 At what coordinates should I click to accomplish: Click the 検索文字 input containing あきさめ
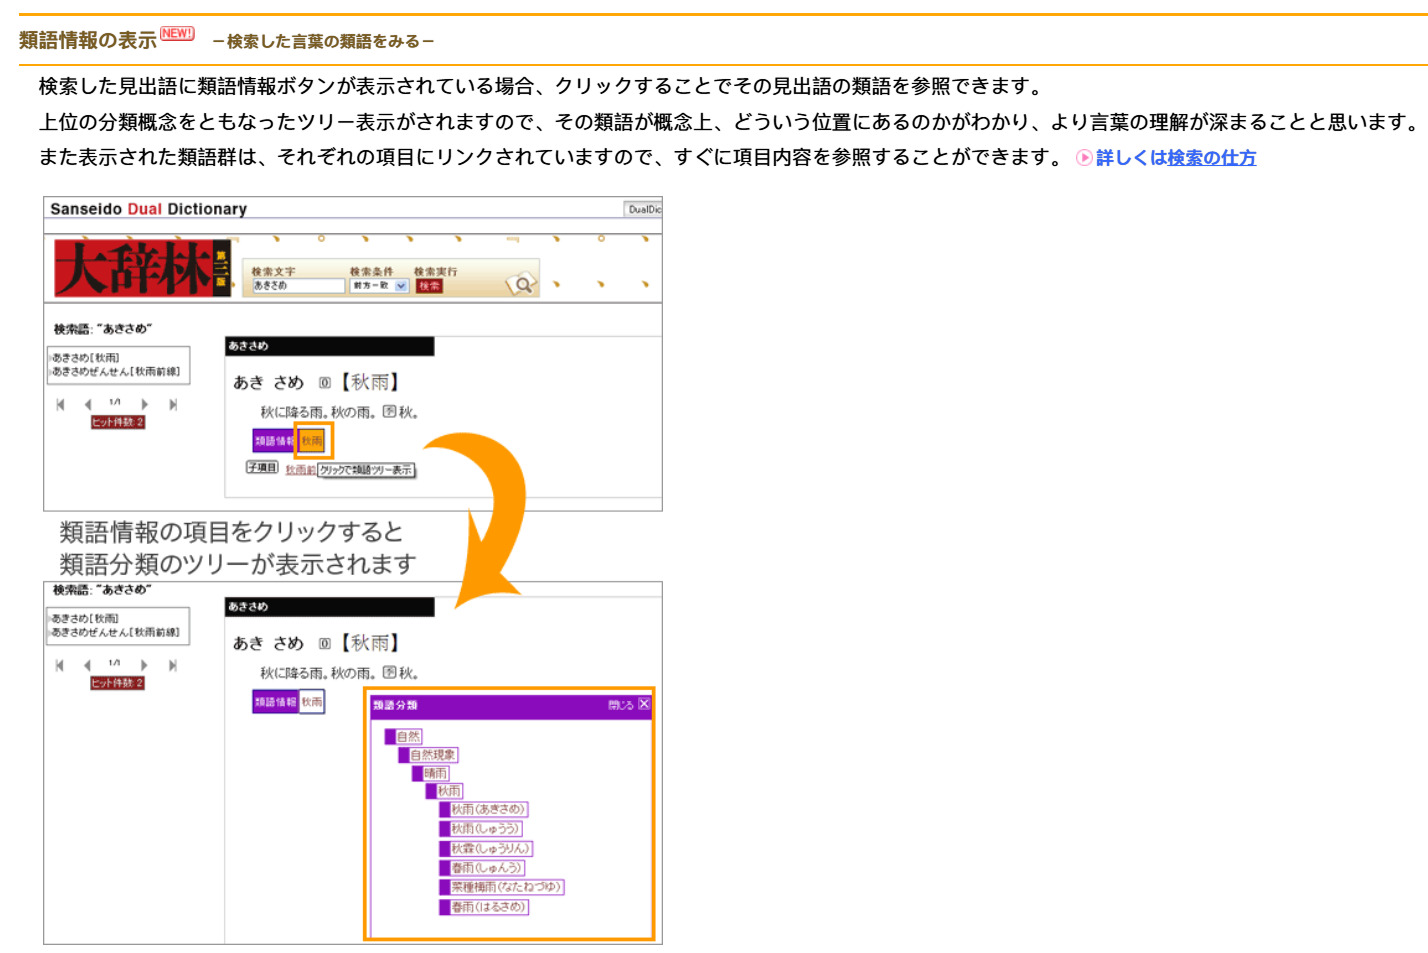click(297, 286)
